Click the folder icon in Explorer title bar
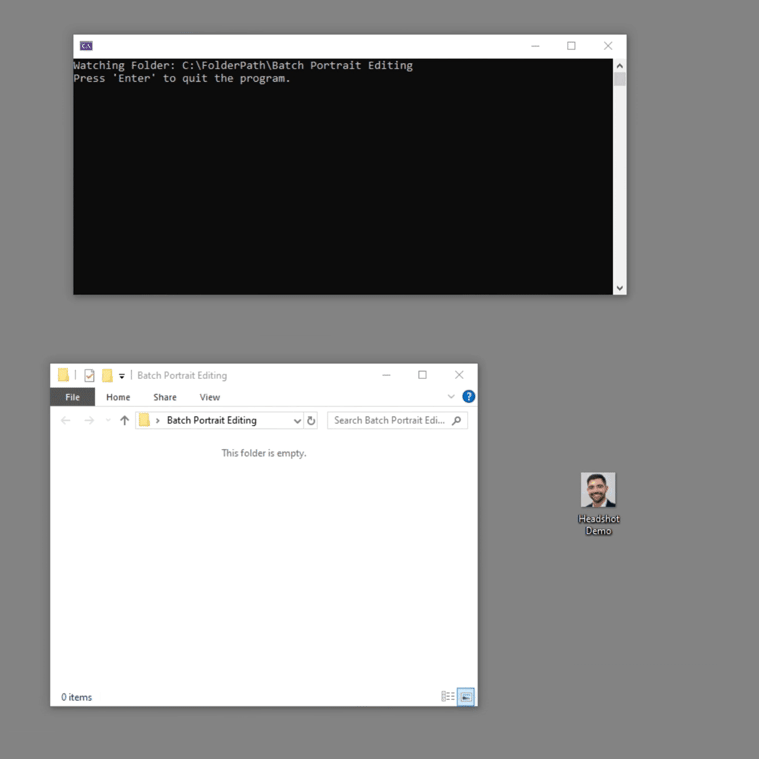The image size is (759, 759). (63, 375)
